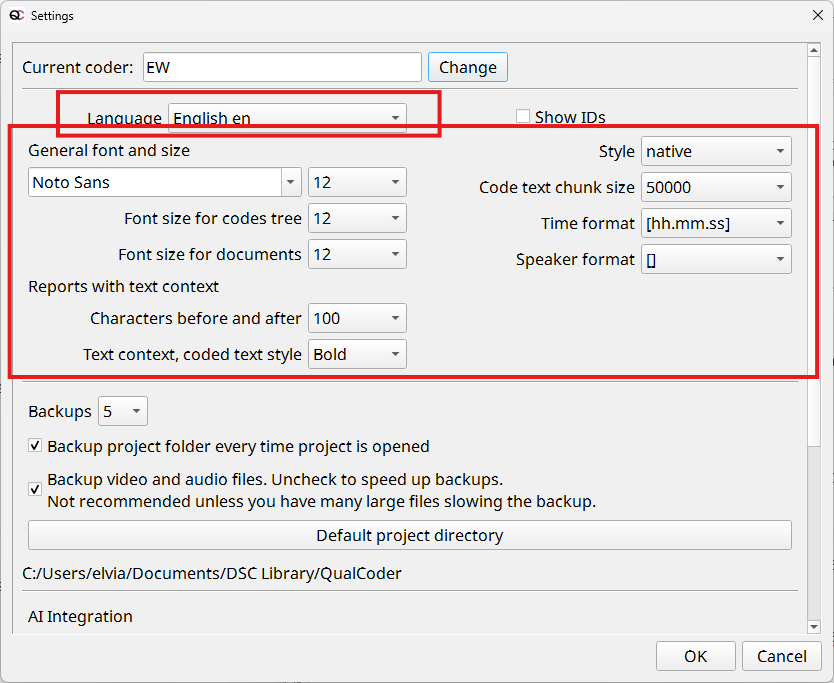Click the QualCoder app icon in title bar

[16, 16]
